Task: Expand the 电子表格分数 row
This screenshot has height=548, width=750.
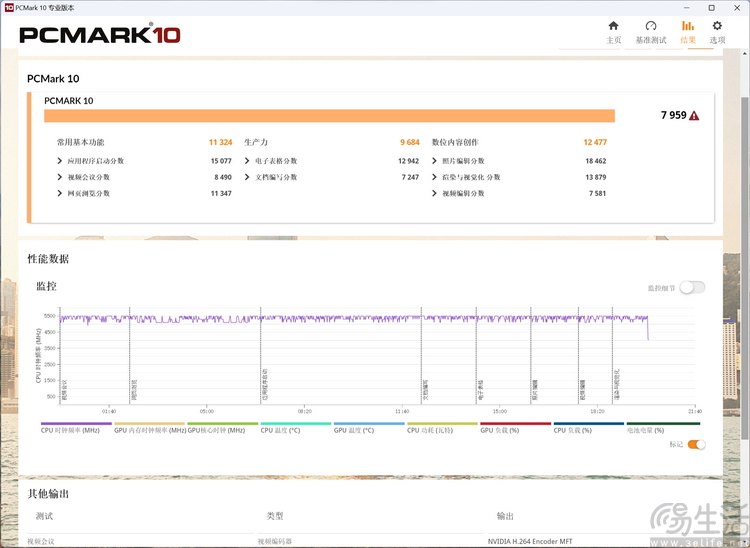Action: point(247,161)
